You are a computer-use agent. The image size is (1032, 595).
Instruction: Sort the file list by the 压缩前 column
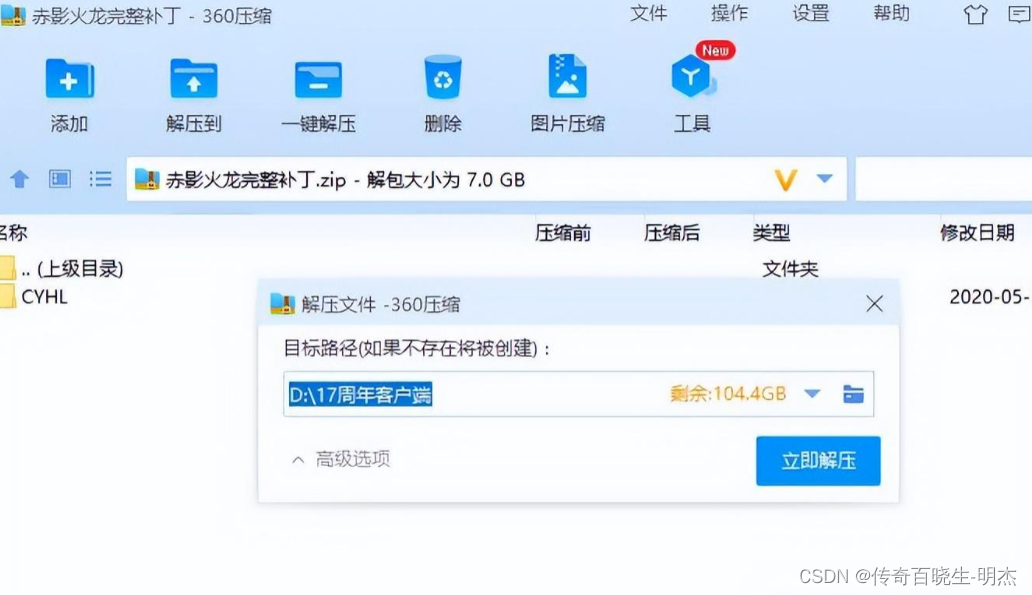[563, 232]
